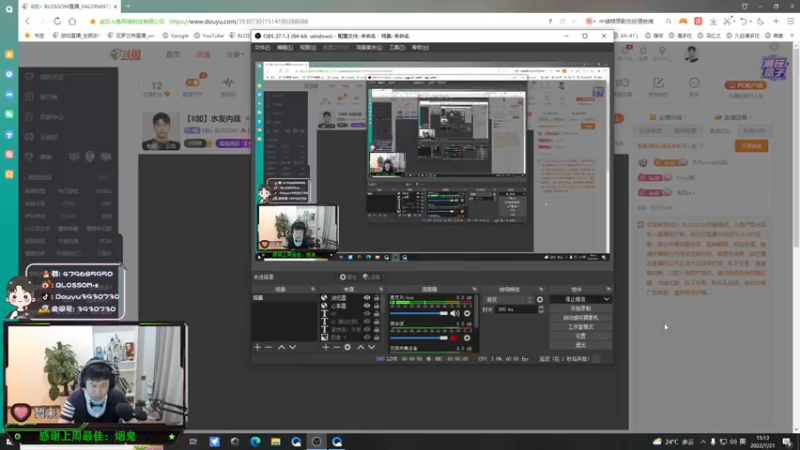Open the 帮助(H) menu in OBS
The image size is (800, 450).
420,47
